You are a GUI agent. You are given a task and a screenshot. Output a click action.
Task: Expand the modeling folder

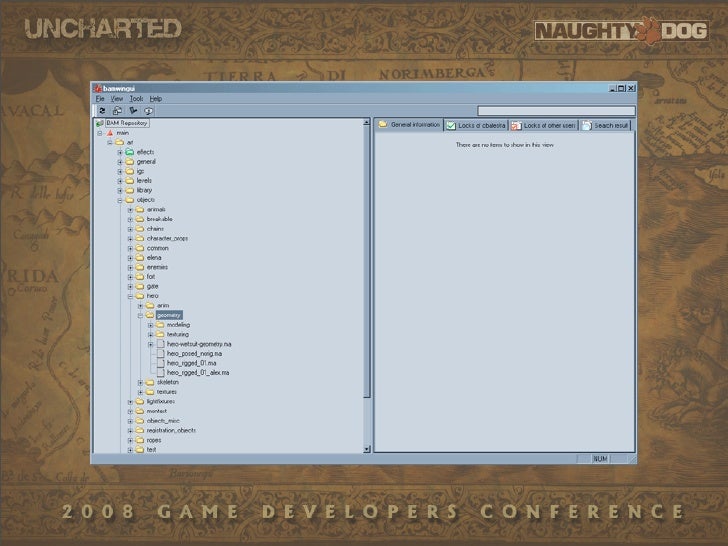[x=150, y=325]
